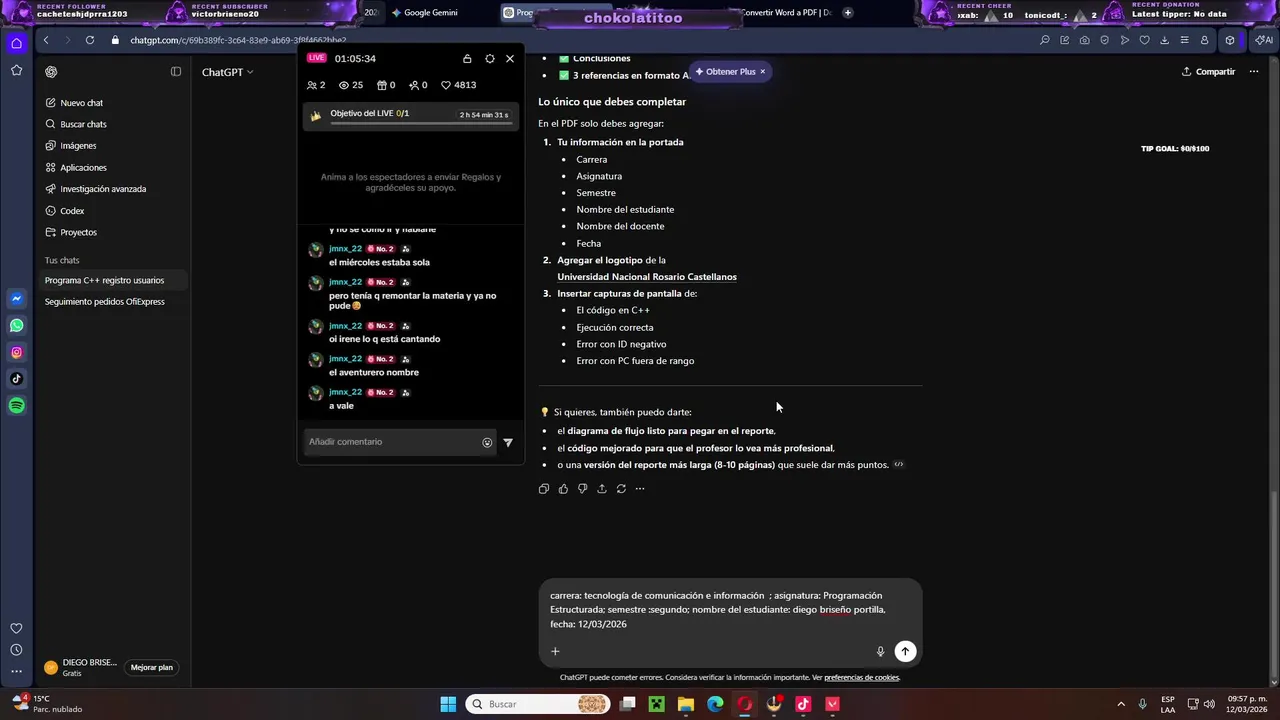This screenshot has height=720, width=1280.
Task: Open TikTok app from taskbar
Action: pos(803,704)
